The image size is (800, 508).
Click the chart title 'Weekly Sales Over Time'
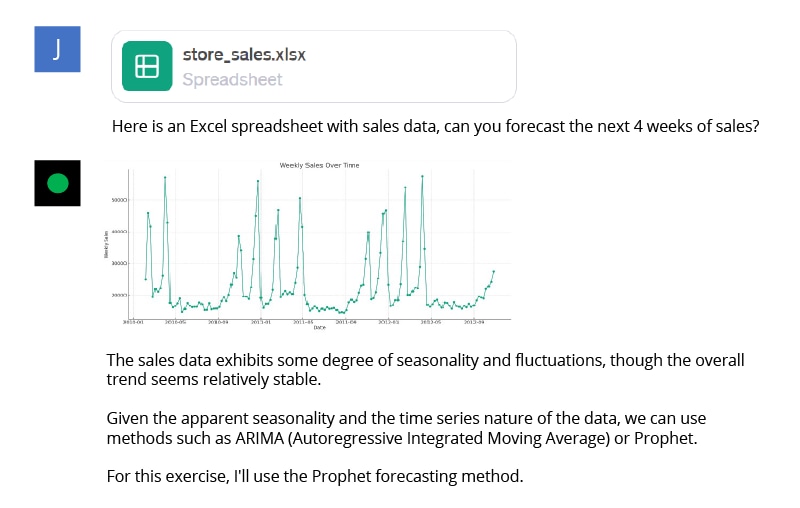[319, 165]
